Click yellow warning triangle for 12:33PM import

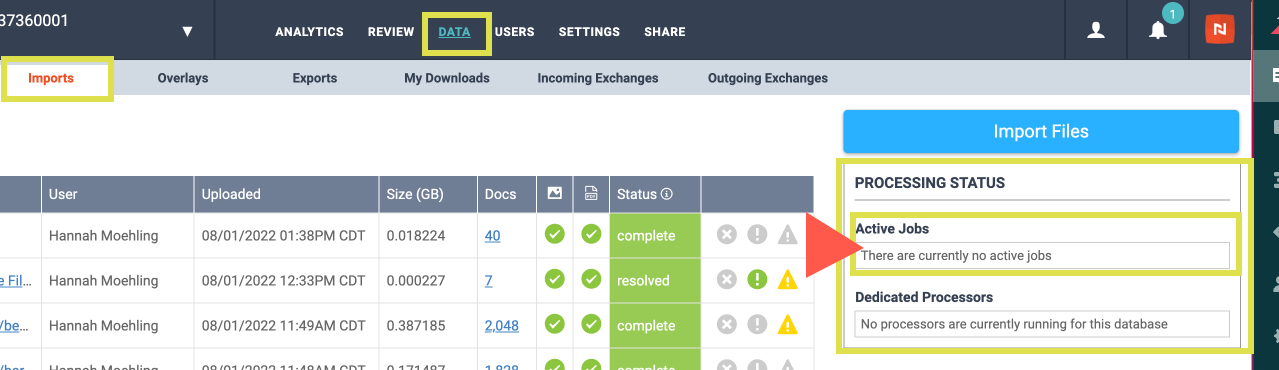click(x=787, y=280)
